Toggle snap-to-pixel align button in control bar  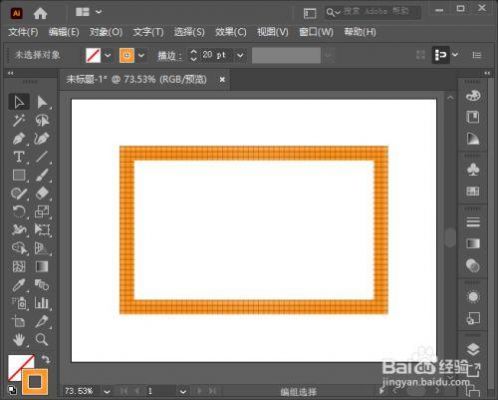pyautogui.click(x=441, y=55)
